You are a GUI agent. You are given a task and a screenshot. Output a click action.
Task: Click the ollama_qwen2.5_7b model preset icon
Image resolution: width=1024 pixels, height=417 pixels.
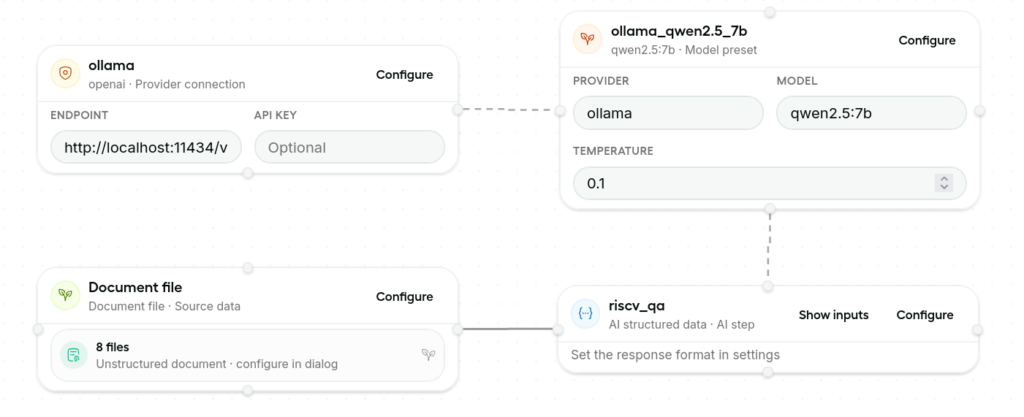(x=586, y=40)
